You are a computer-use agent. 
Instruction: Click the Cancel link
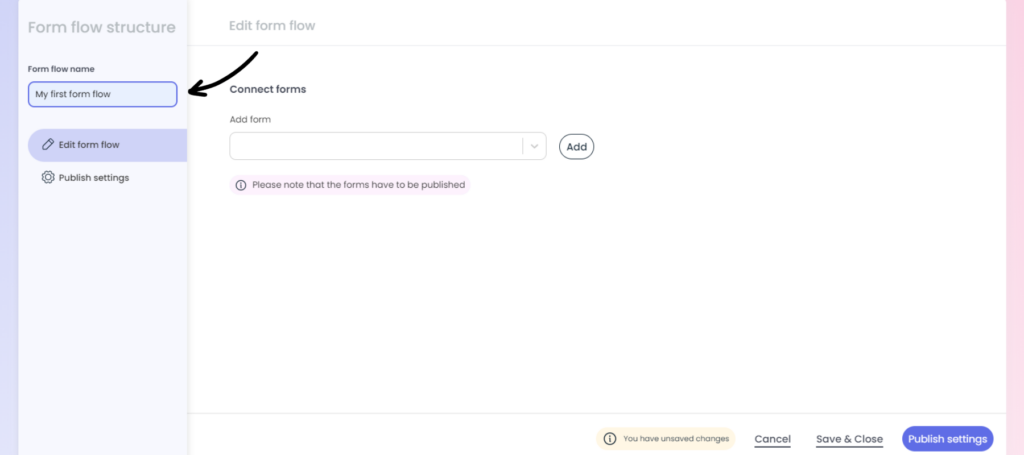(x=773, y=439)
